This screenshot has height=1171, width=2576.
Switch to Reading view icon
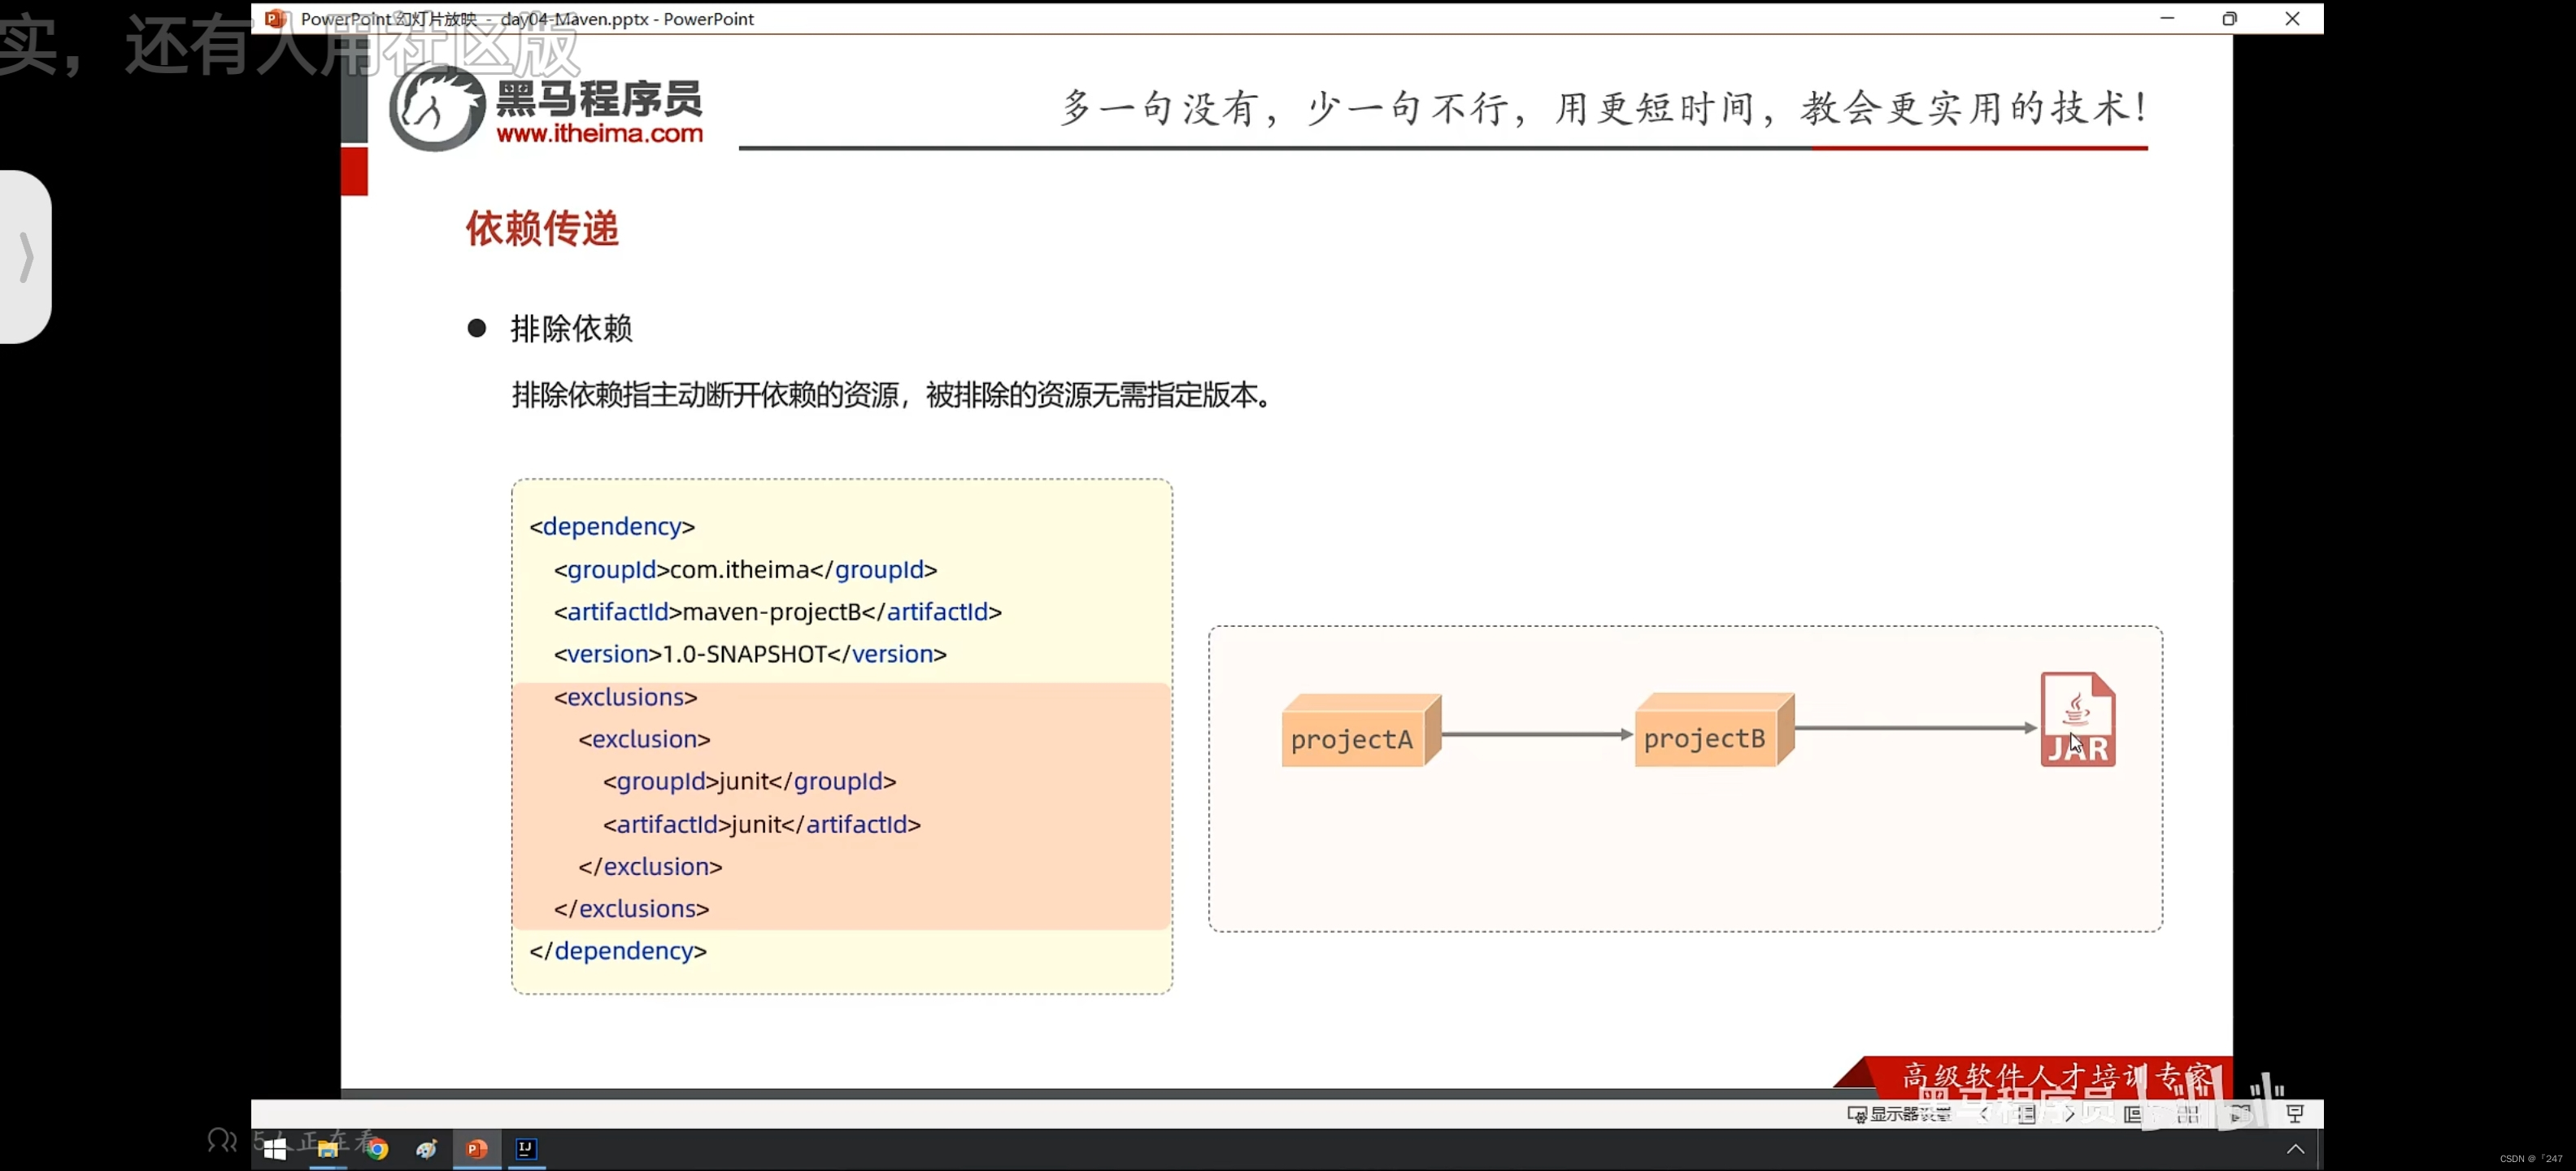click(2241, 1114)
